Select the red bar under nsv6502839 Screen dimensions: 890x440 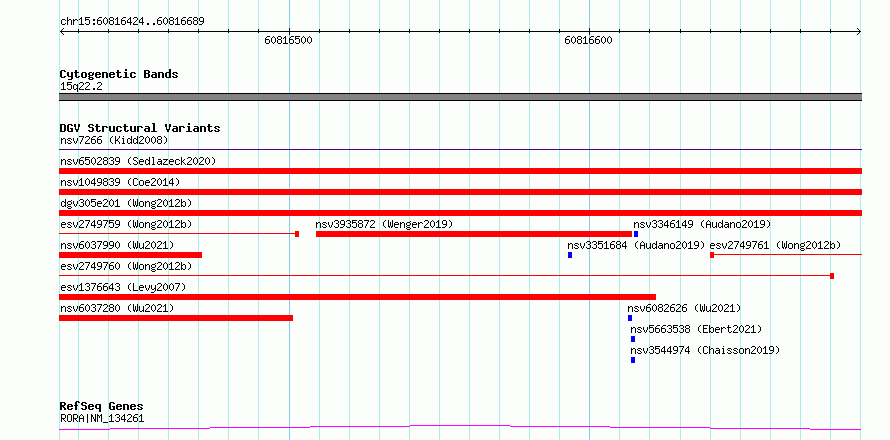460,171
